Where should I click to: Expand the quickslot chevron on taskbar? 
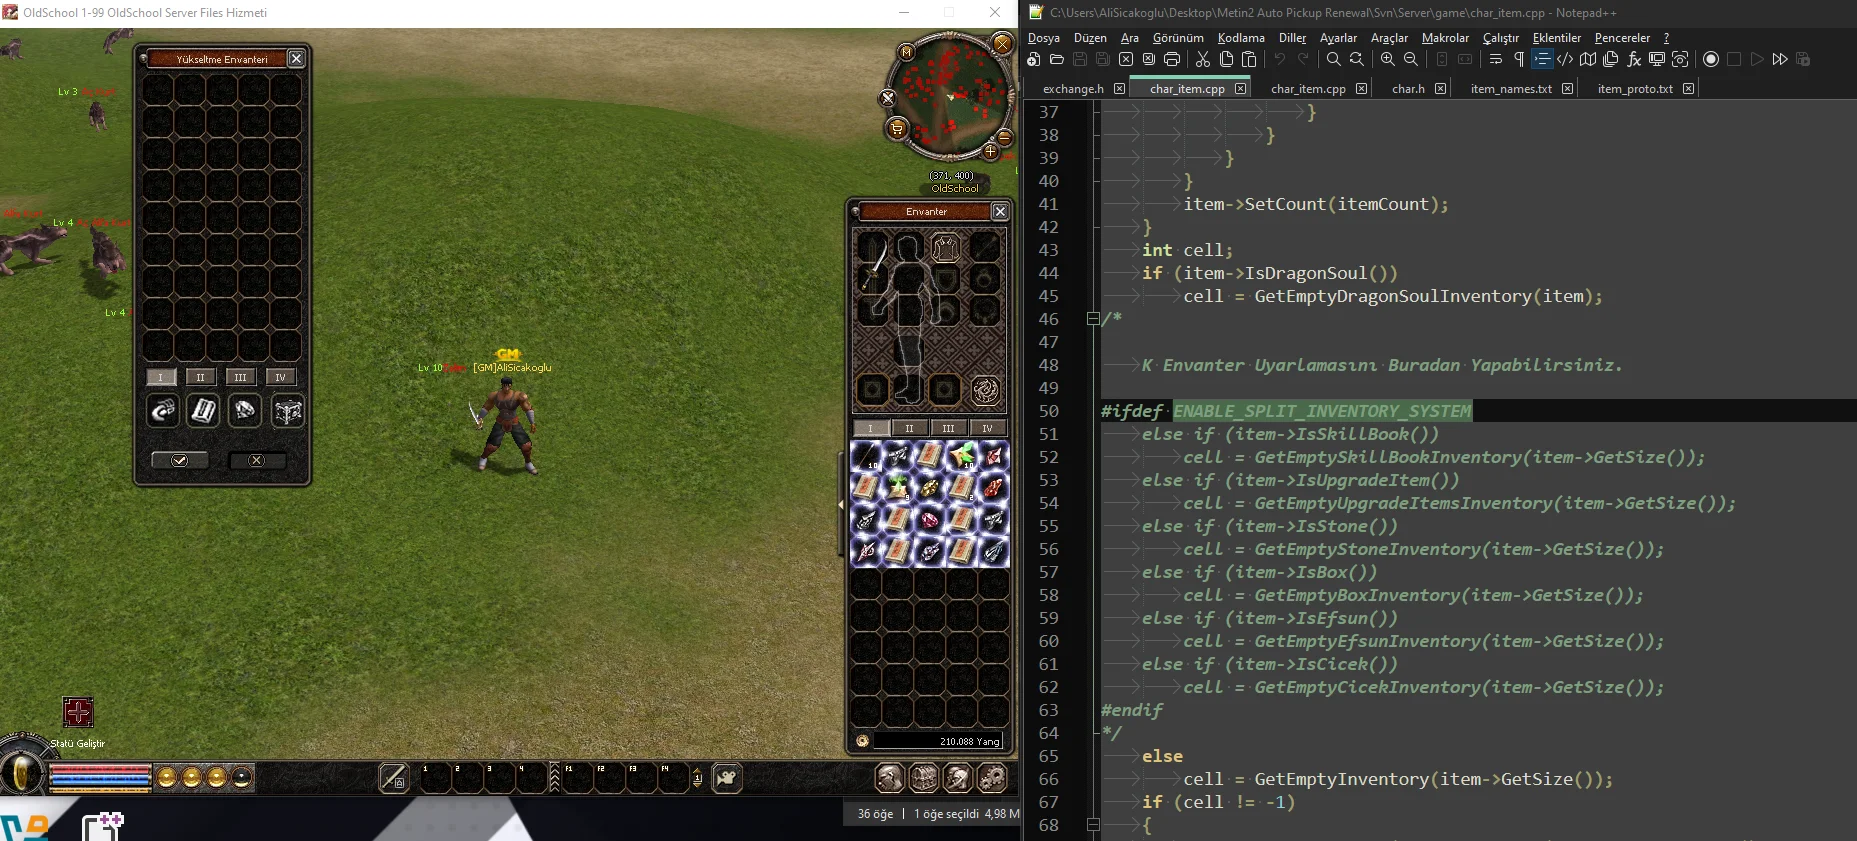click(555, 777)
